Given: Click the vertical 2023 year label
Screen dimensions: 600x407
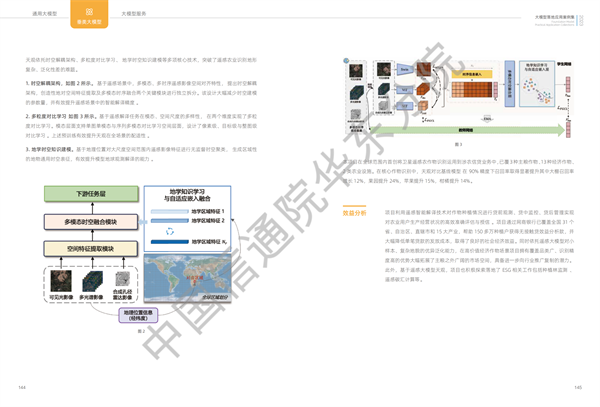Looking at the screenshot, I should tap(581, 20).
